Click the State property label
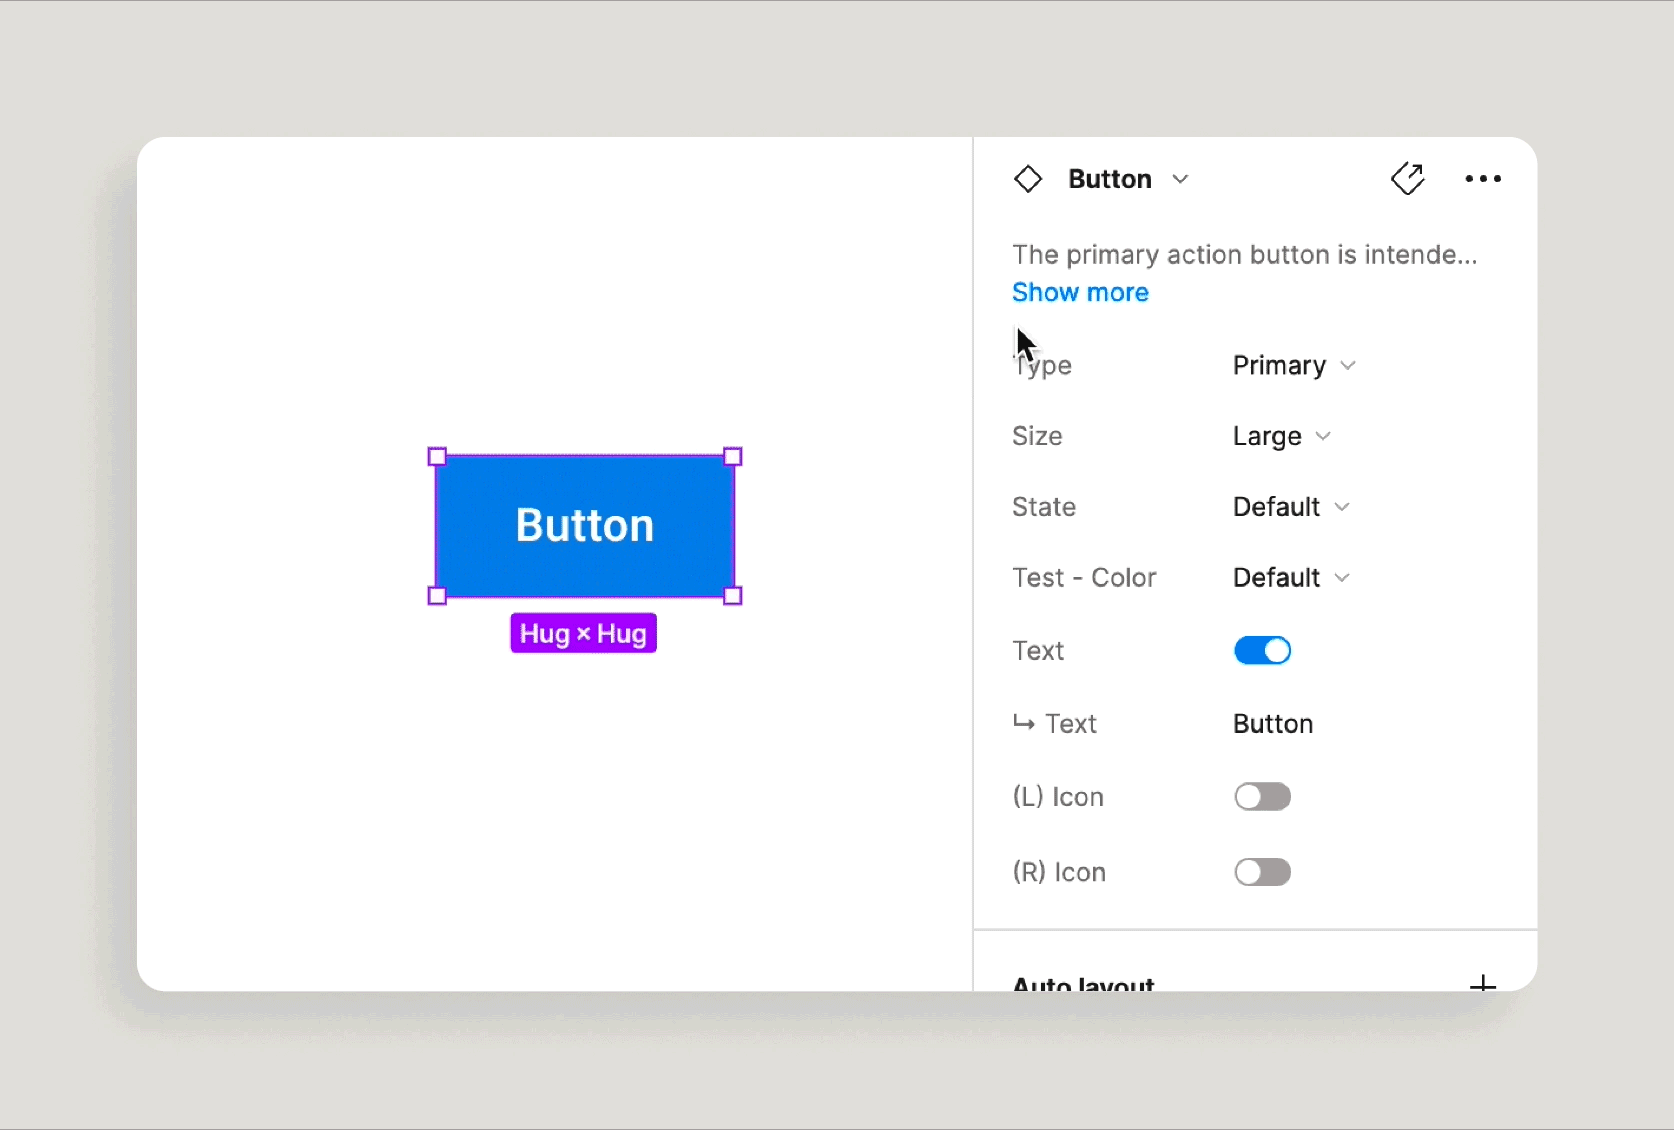The width and height of the screenshot is (1674, 1130). (1044, 507)
